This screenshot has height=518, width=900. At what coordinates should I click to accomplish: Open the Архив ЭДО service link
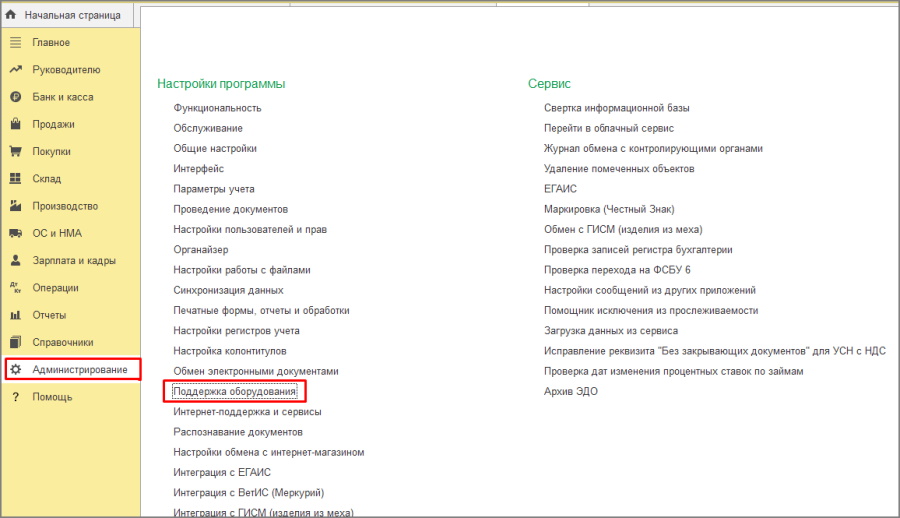pos(571,391)
